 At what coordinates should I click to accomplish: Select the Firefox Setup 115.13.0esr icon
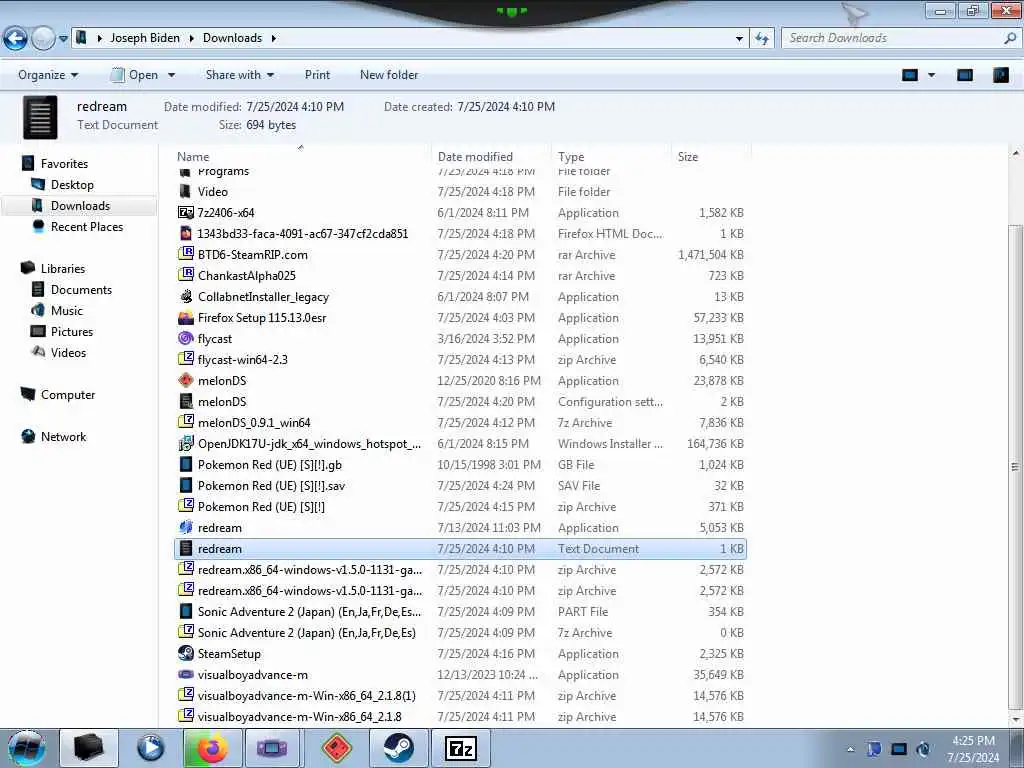click(x=185, y=317)
